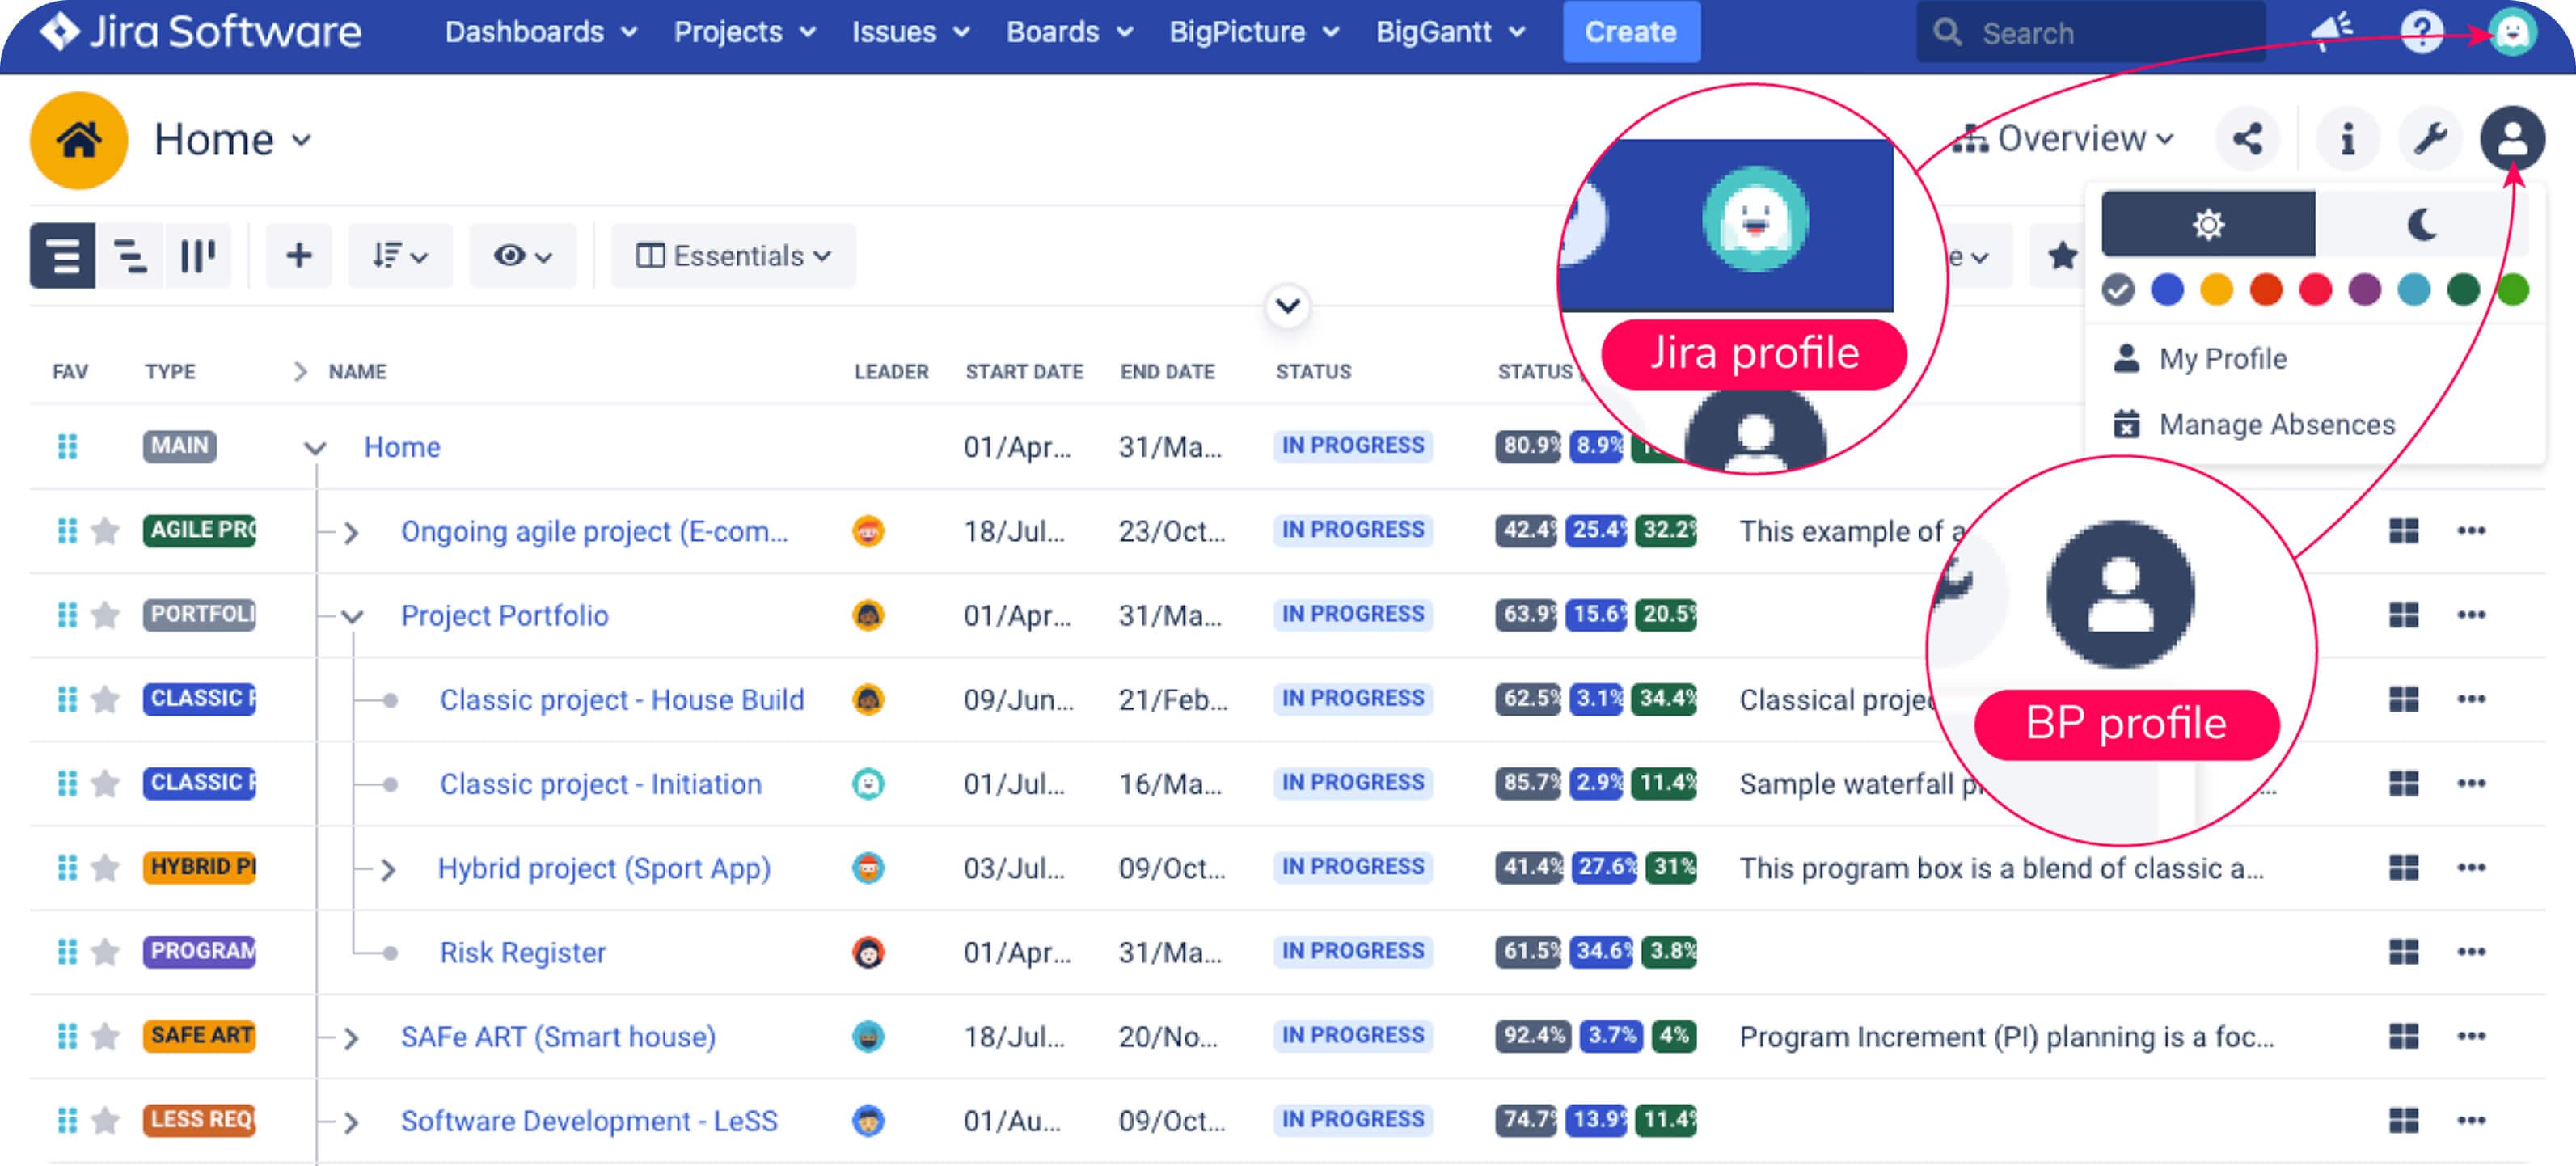
Task: Open Issues menu
Action: (911, 32)
